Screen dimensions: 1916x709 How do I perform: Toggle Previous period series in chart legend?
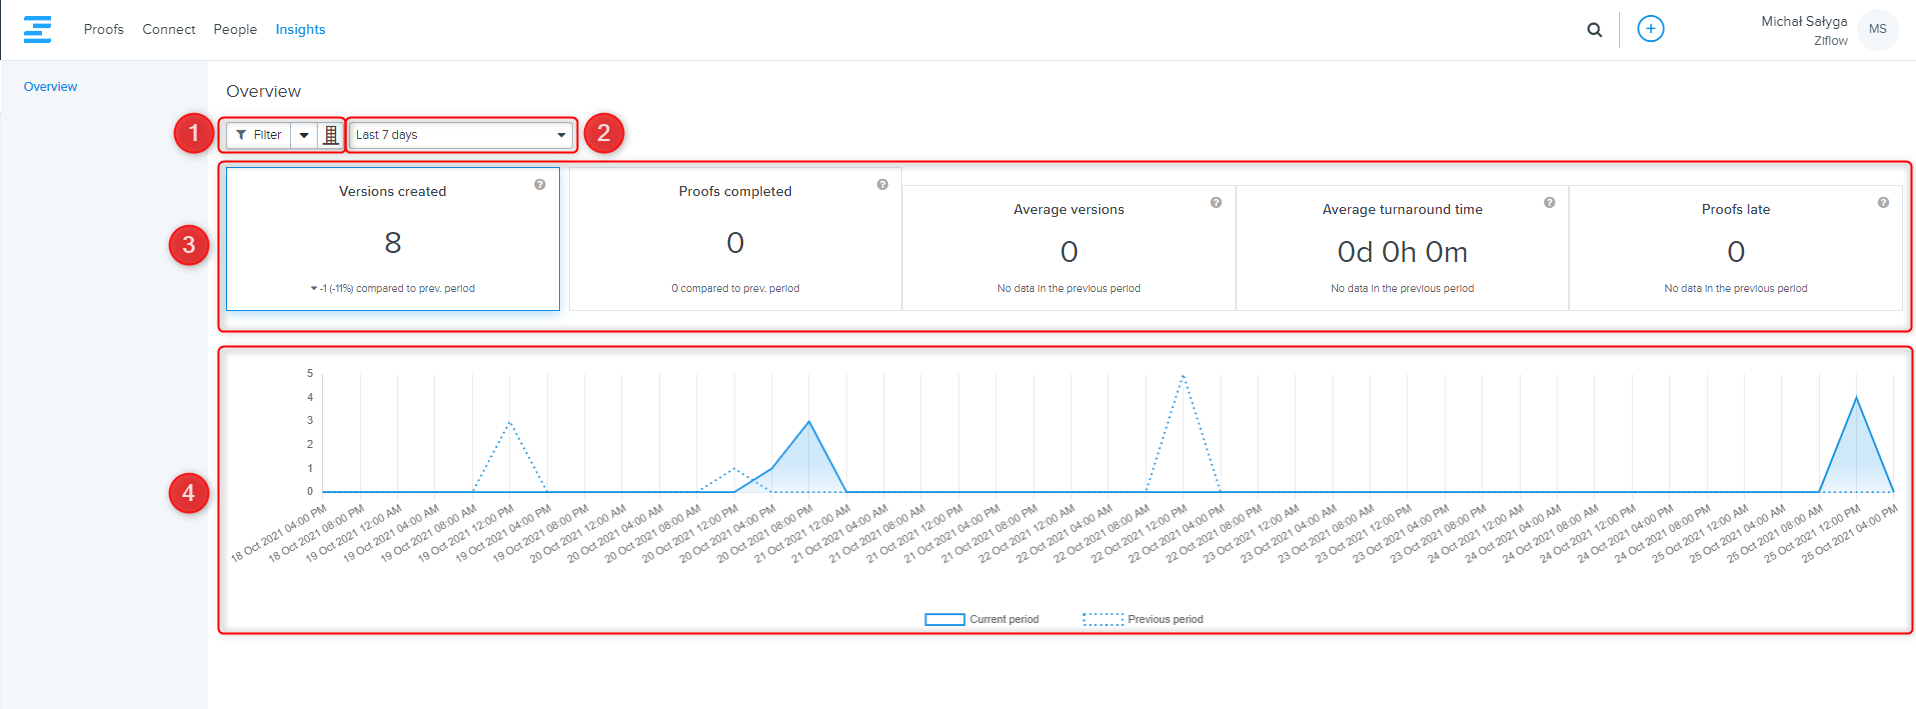[1143, 619]
